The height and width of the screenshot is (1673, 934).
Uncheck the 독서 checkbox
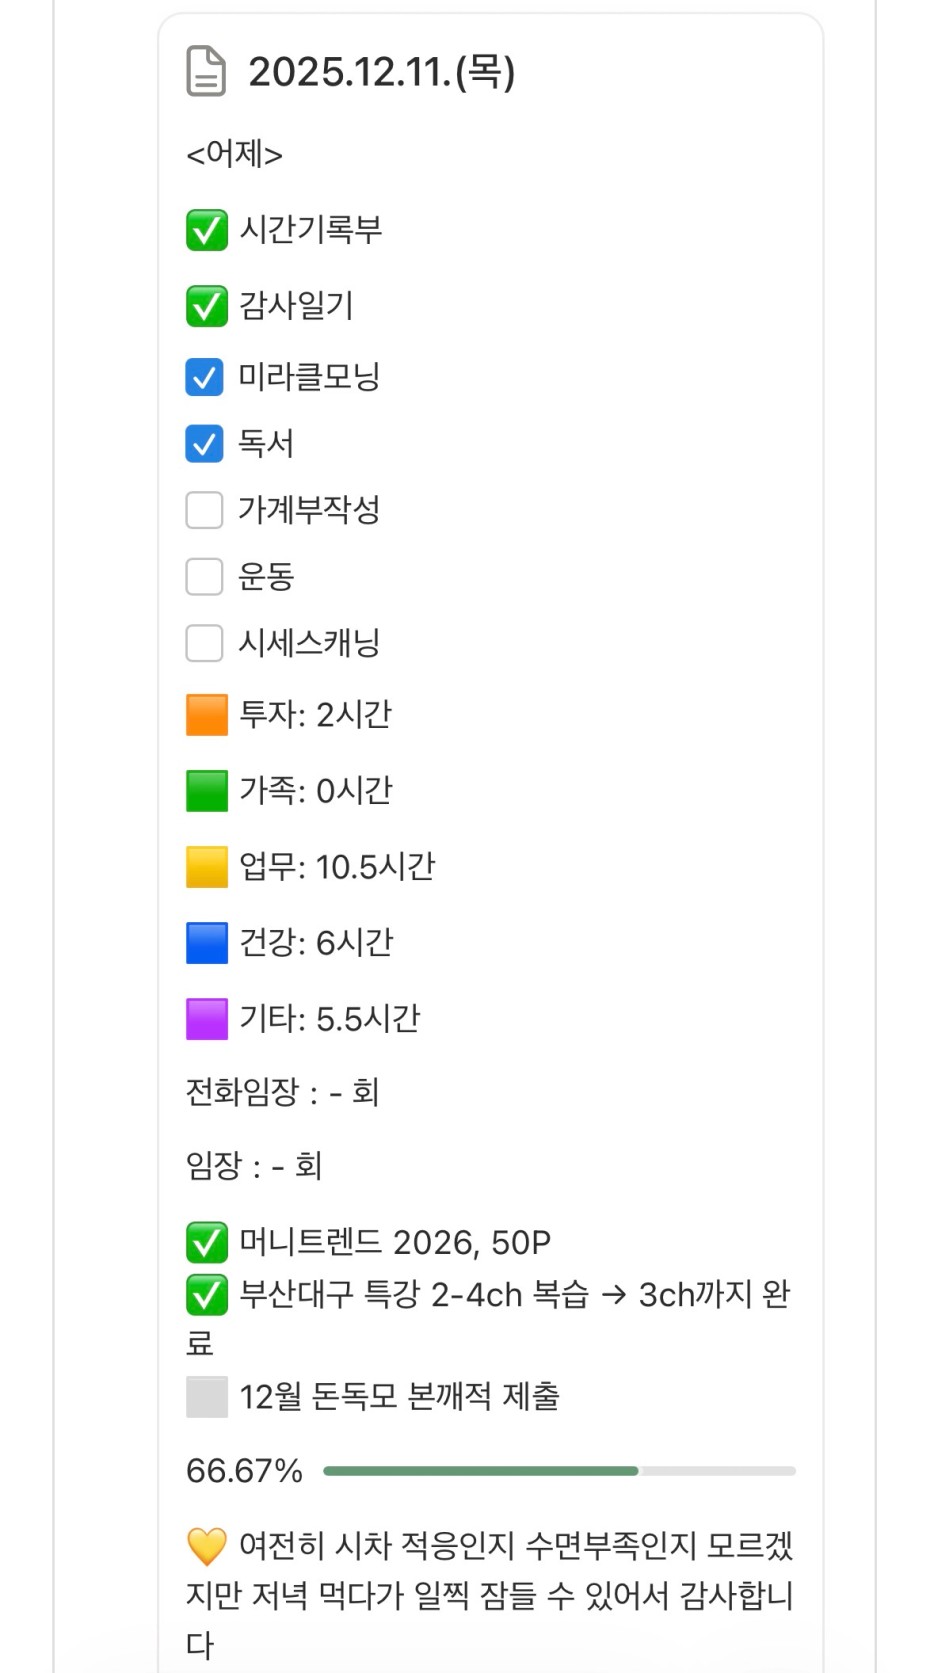(x=204, y=444)
